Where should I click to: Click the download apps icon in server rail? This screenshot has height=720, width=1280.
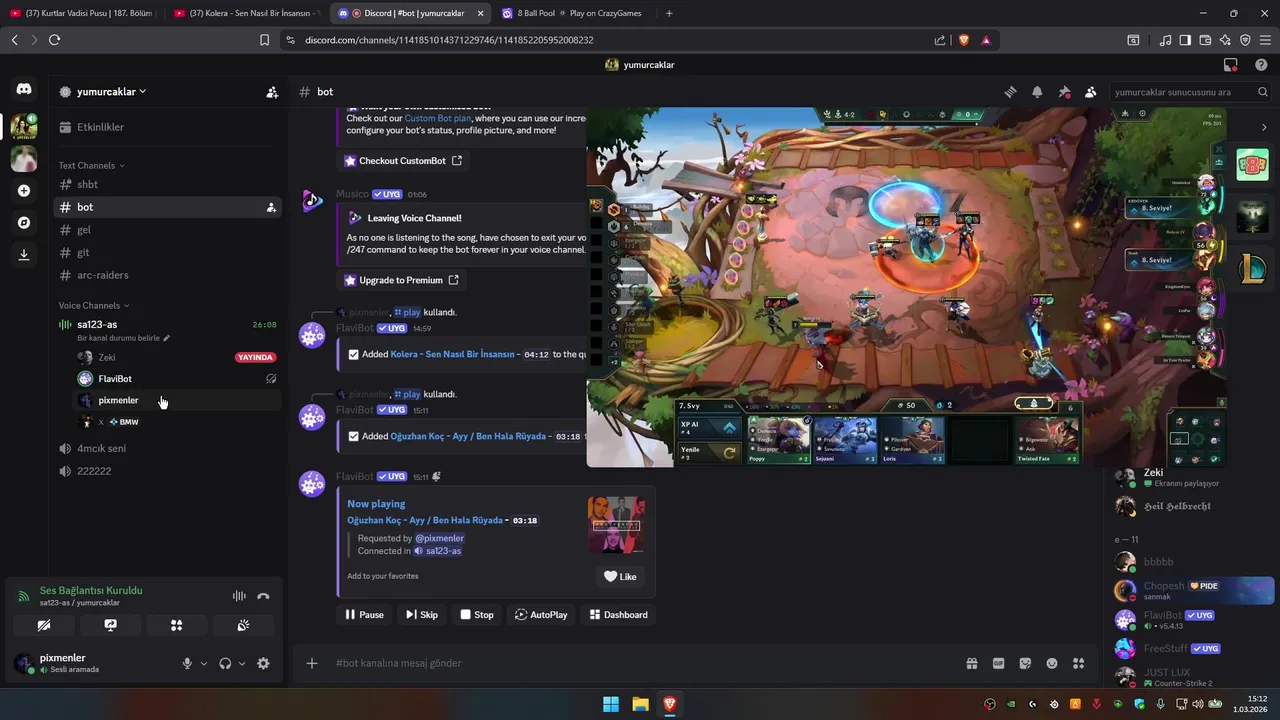pyautogui.click(x=24, y=254)
